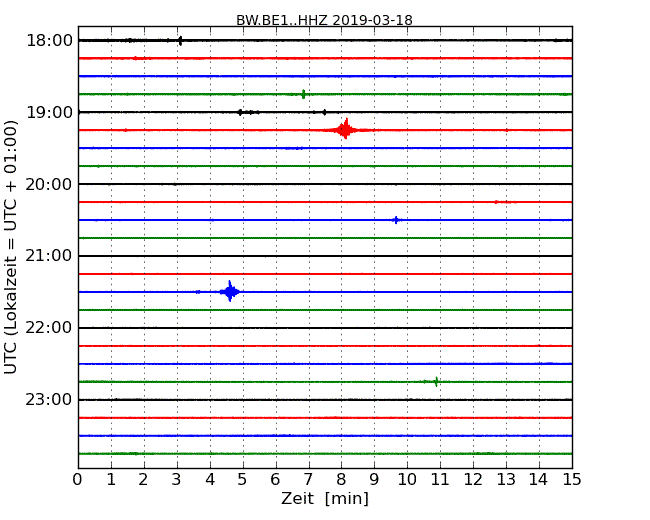Click the plot title BW.BE1..HHZ 2019-03-18
This screenshot has width=650, height=520.
click(x=324, y=20)
